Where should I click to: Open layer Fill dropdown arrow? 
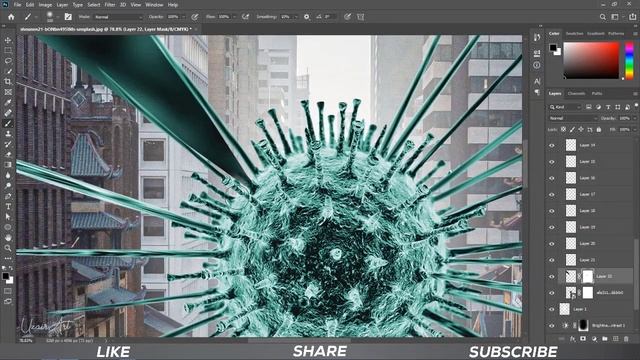[634, 129]
